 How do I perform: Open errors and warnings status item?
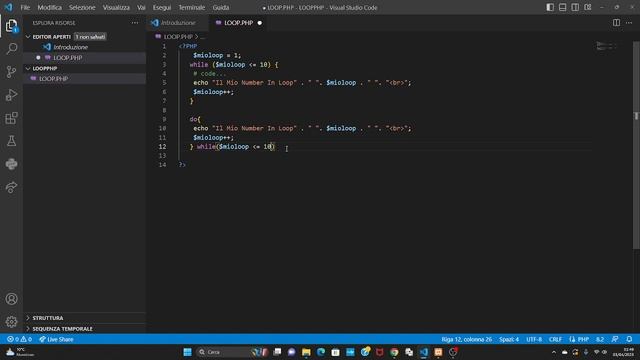[x=20, y=339]
